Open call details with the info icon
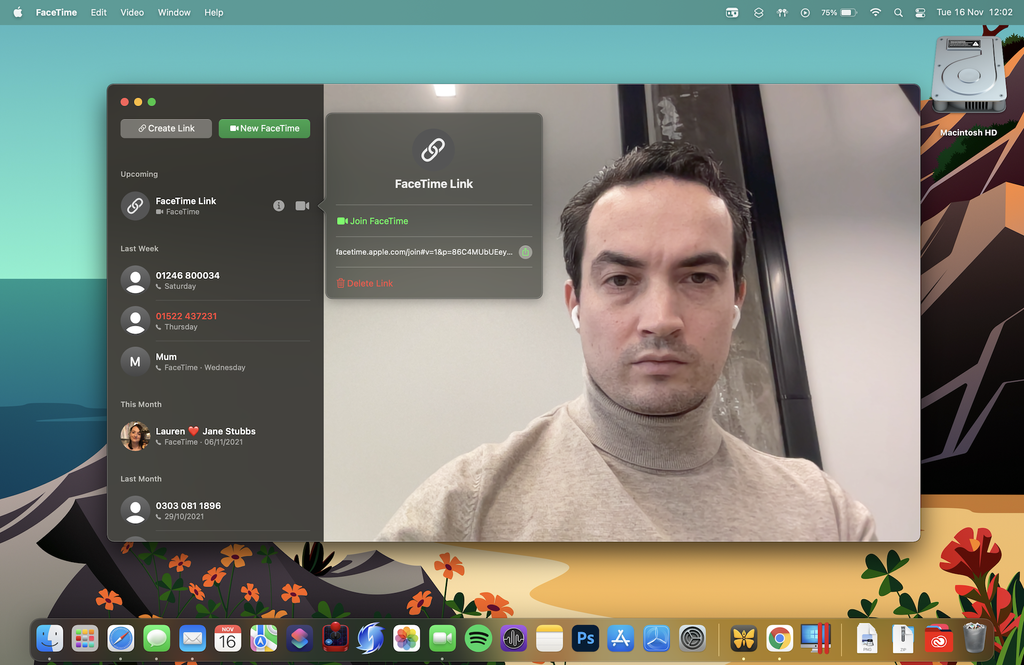 point(278,205)
